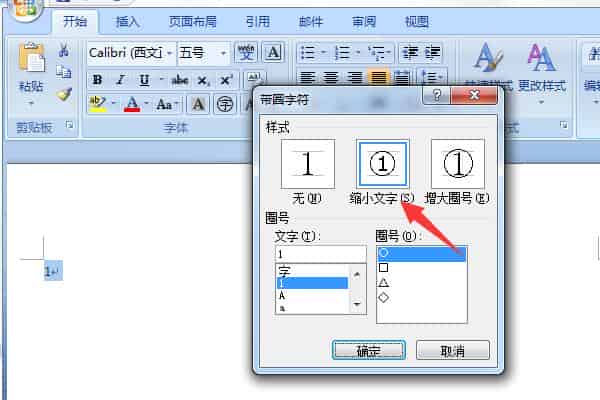This screenshot has width=600, height=400.
Task: Center the paragraph text
Action: click(x=331, y=78)
